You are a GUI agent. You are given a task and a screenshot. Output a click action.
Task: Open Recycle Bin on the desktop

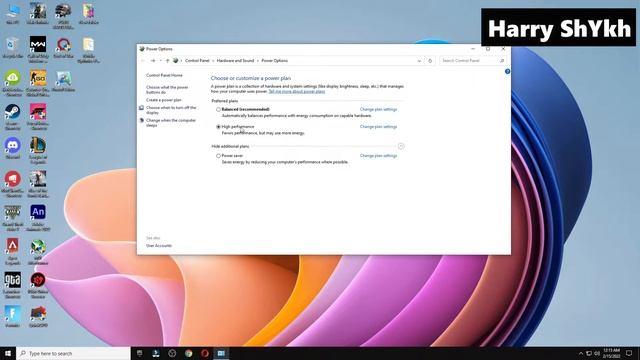[x=13, y=48]
